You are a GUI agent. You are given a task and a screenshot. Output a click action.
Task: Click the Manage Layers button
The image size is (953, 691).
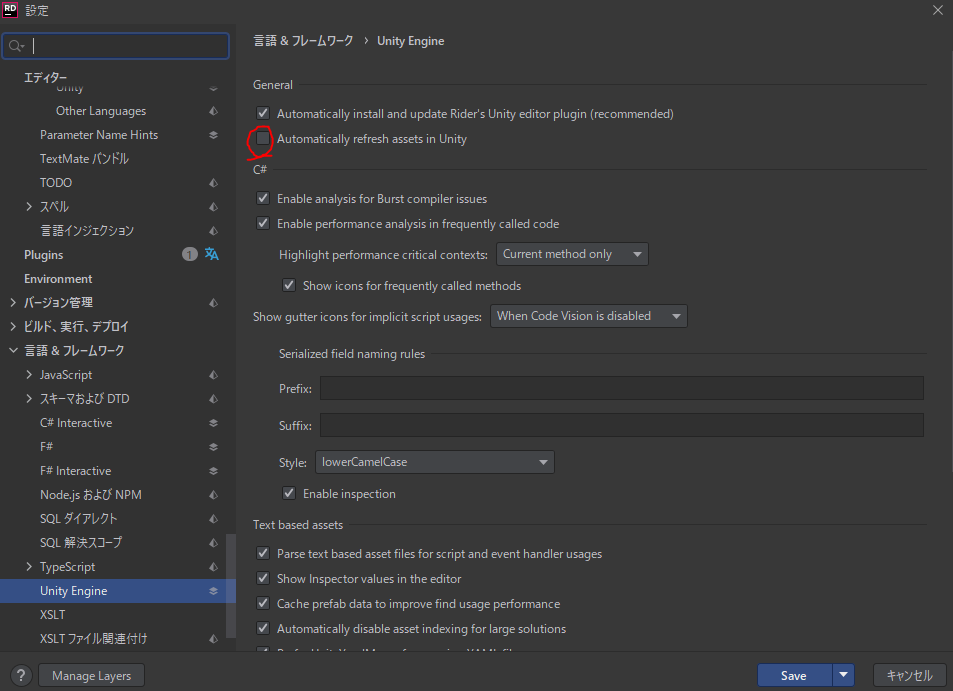pyautogui.click(x=92, y=676)
